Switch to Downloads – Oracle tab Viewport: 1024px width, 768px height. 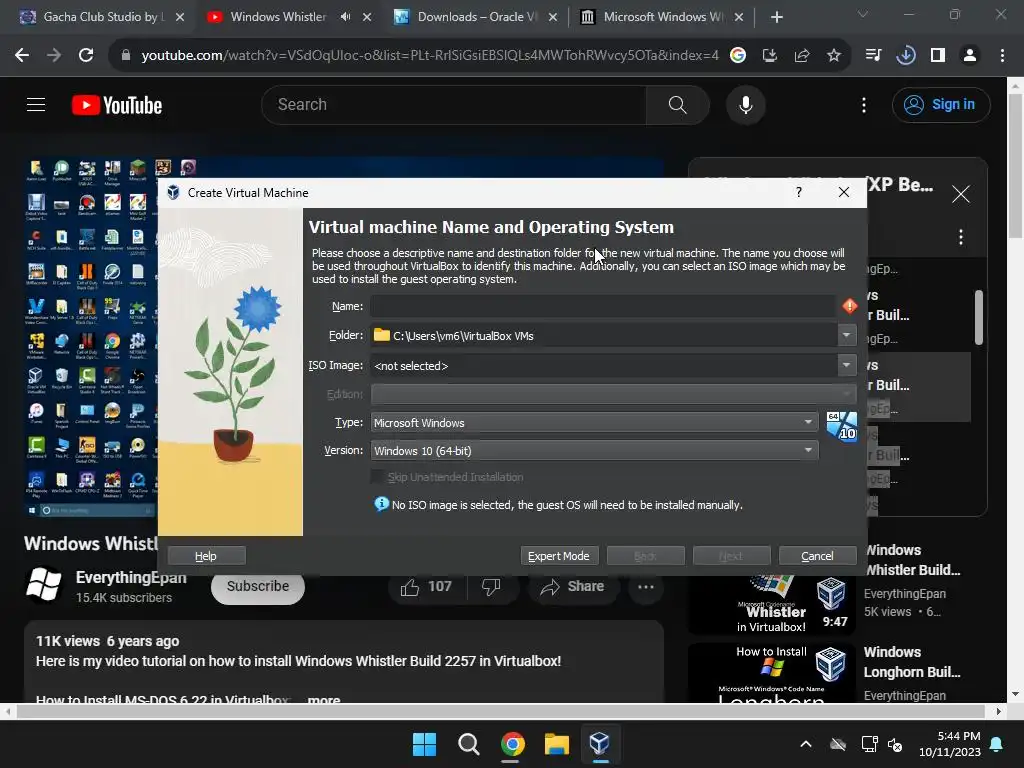coord(475,17)
